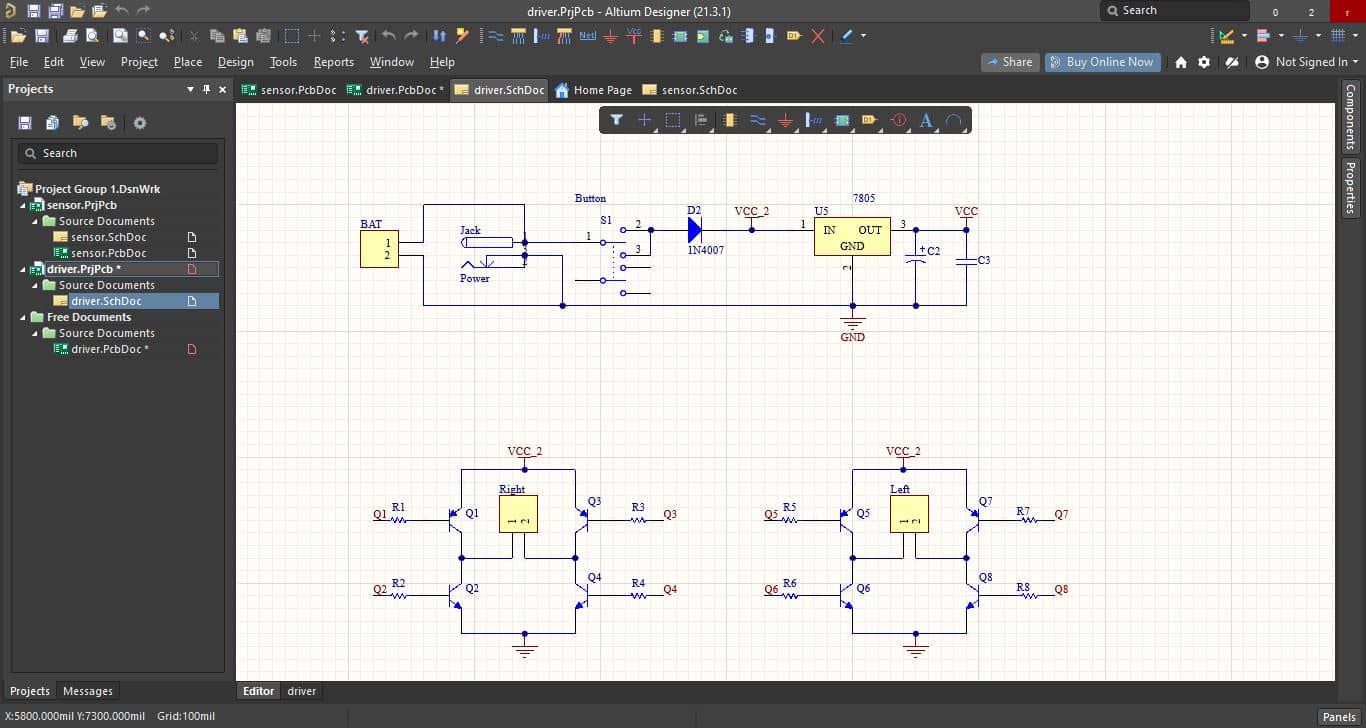Open the grids dropdown at toolbar right end
The height and width of the screenshot is (728, 1366).
(1354, 36)
